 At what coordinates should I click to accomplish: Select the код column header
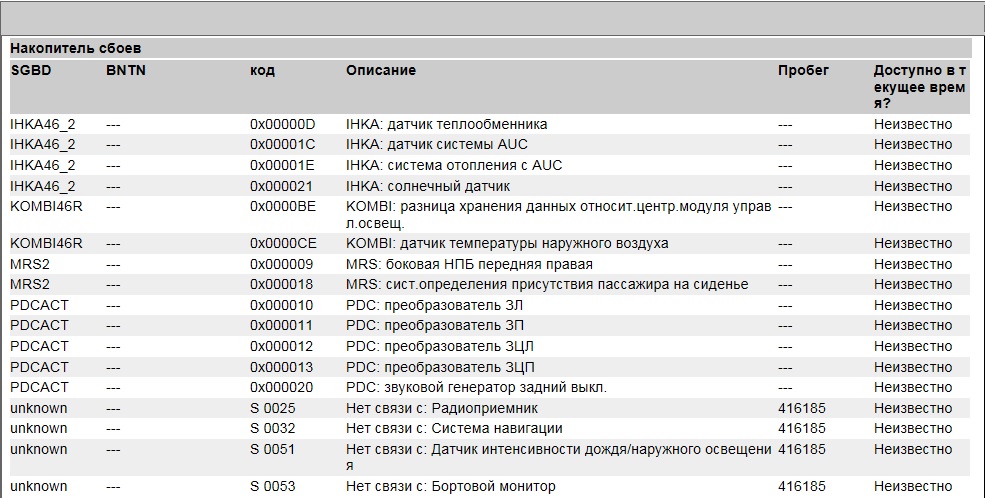[x=262, y=70]
